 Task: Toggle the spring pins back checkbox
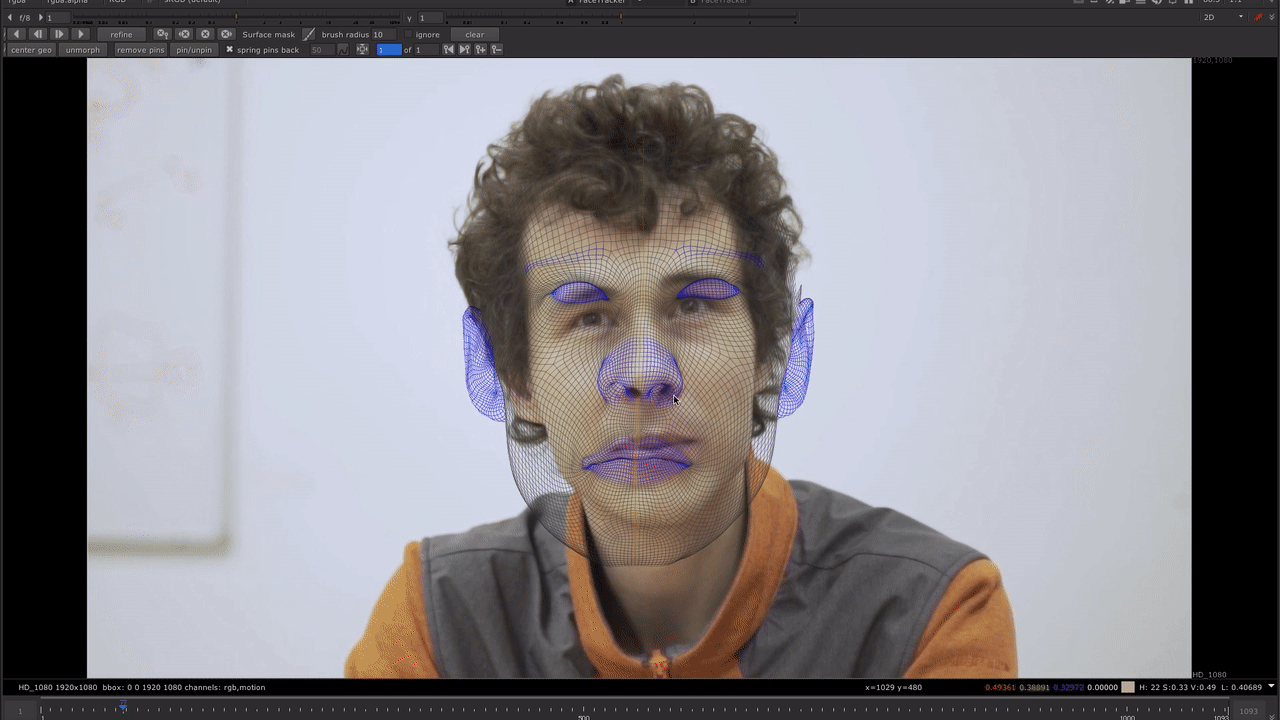tap(229, 50)
